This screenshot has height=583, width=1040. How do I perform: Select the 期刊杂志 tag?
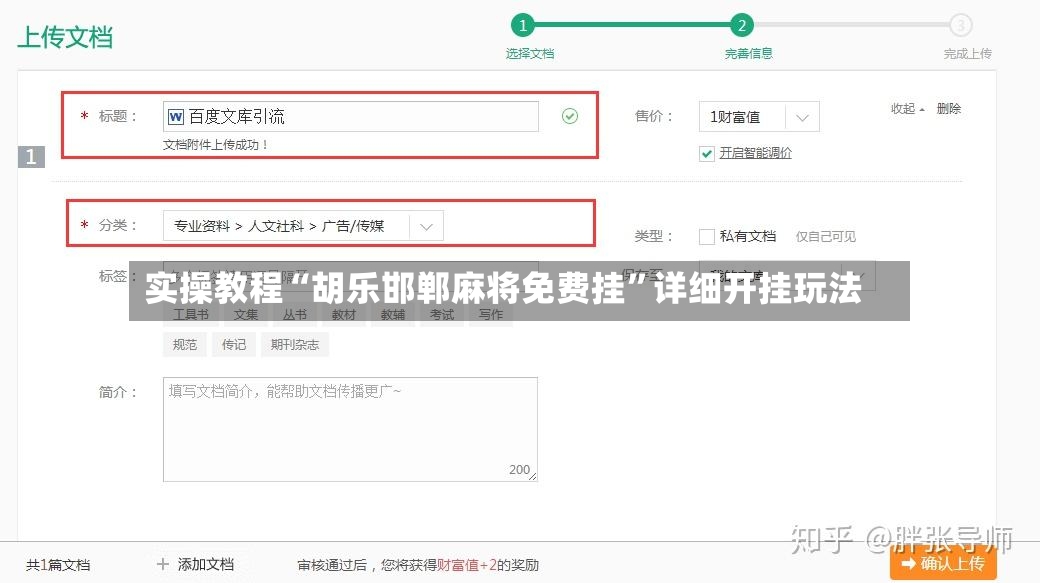294,345
